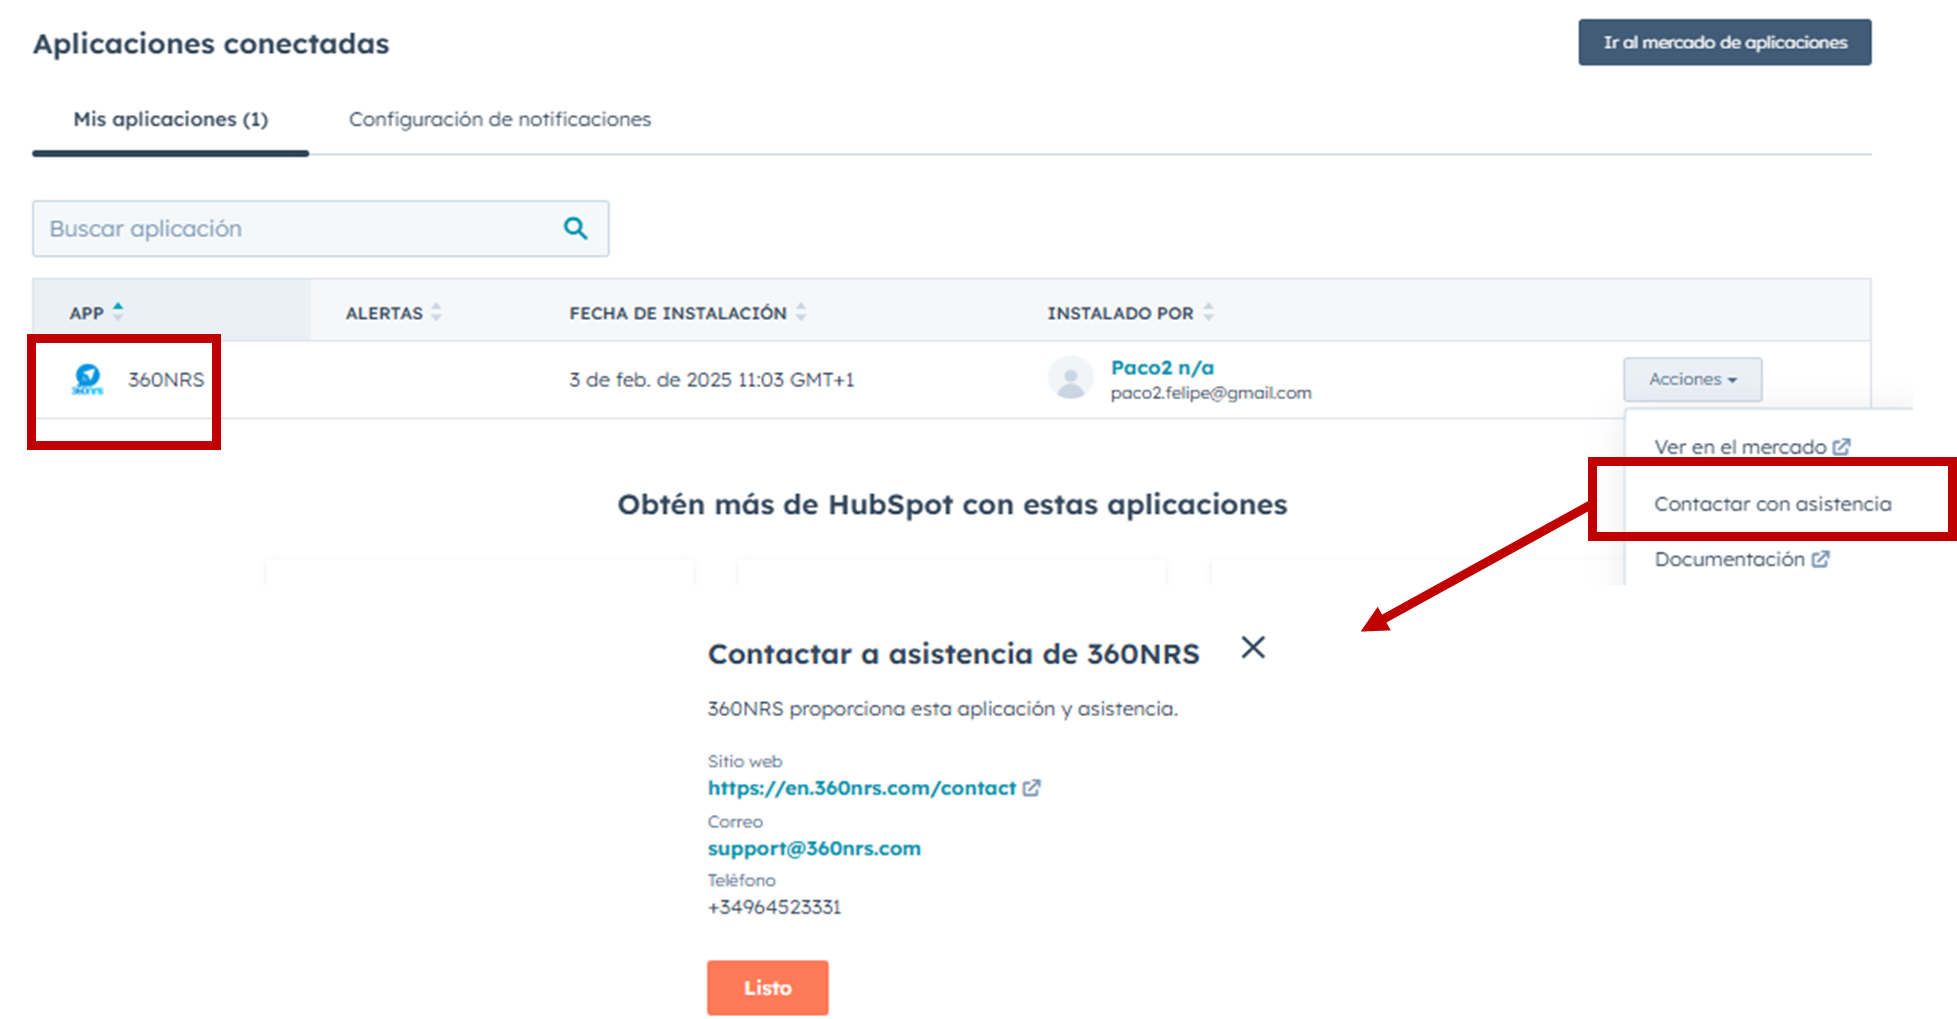Sort by ALERTAS column
The width and height of the screenshot is (1957, 1019).
[436, 313]
